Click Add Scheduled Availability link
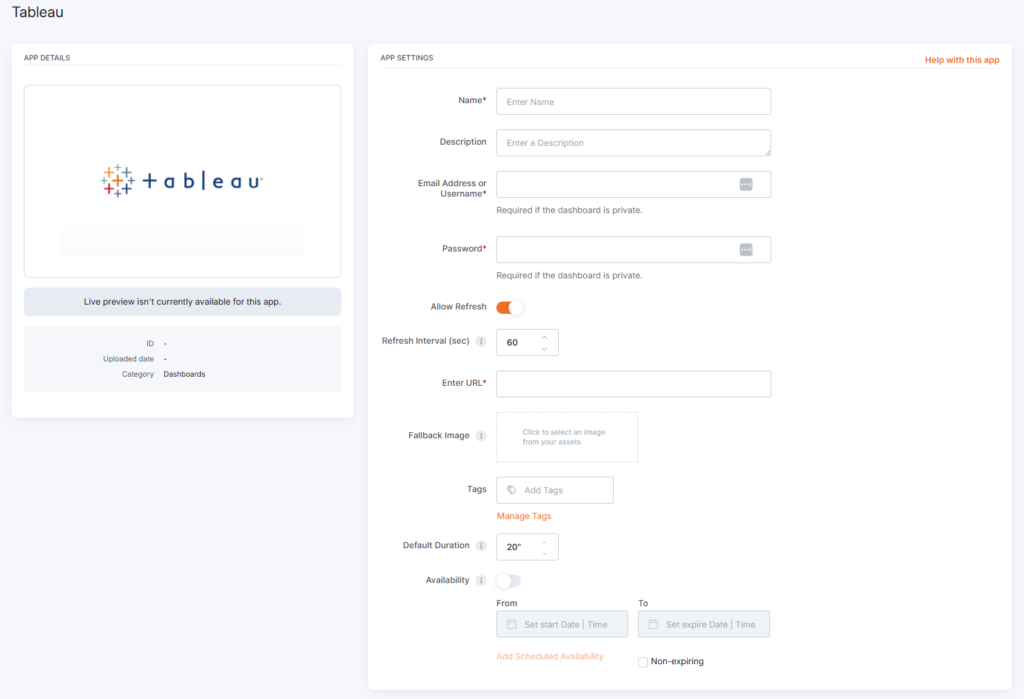 point(550,657)
